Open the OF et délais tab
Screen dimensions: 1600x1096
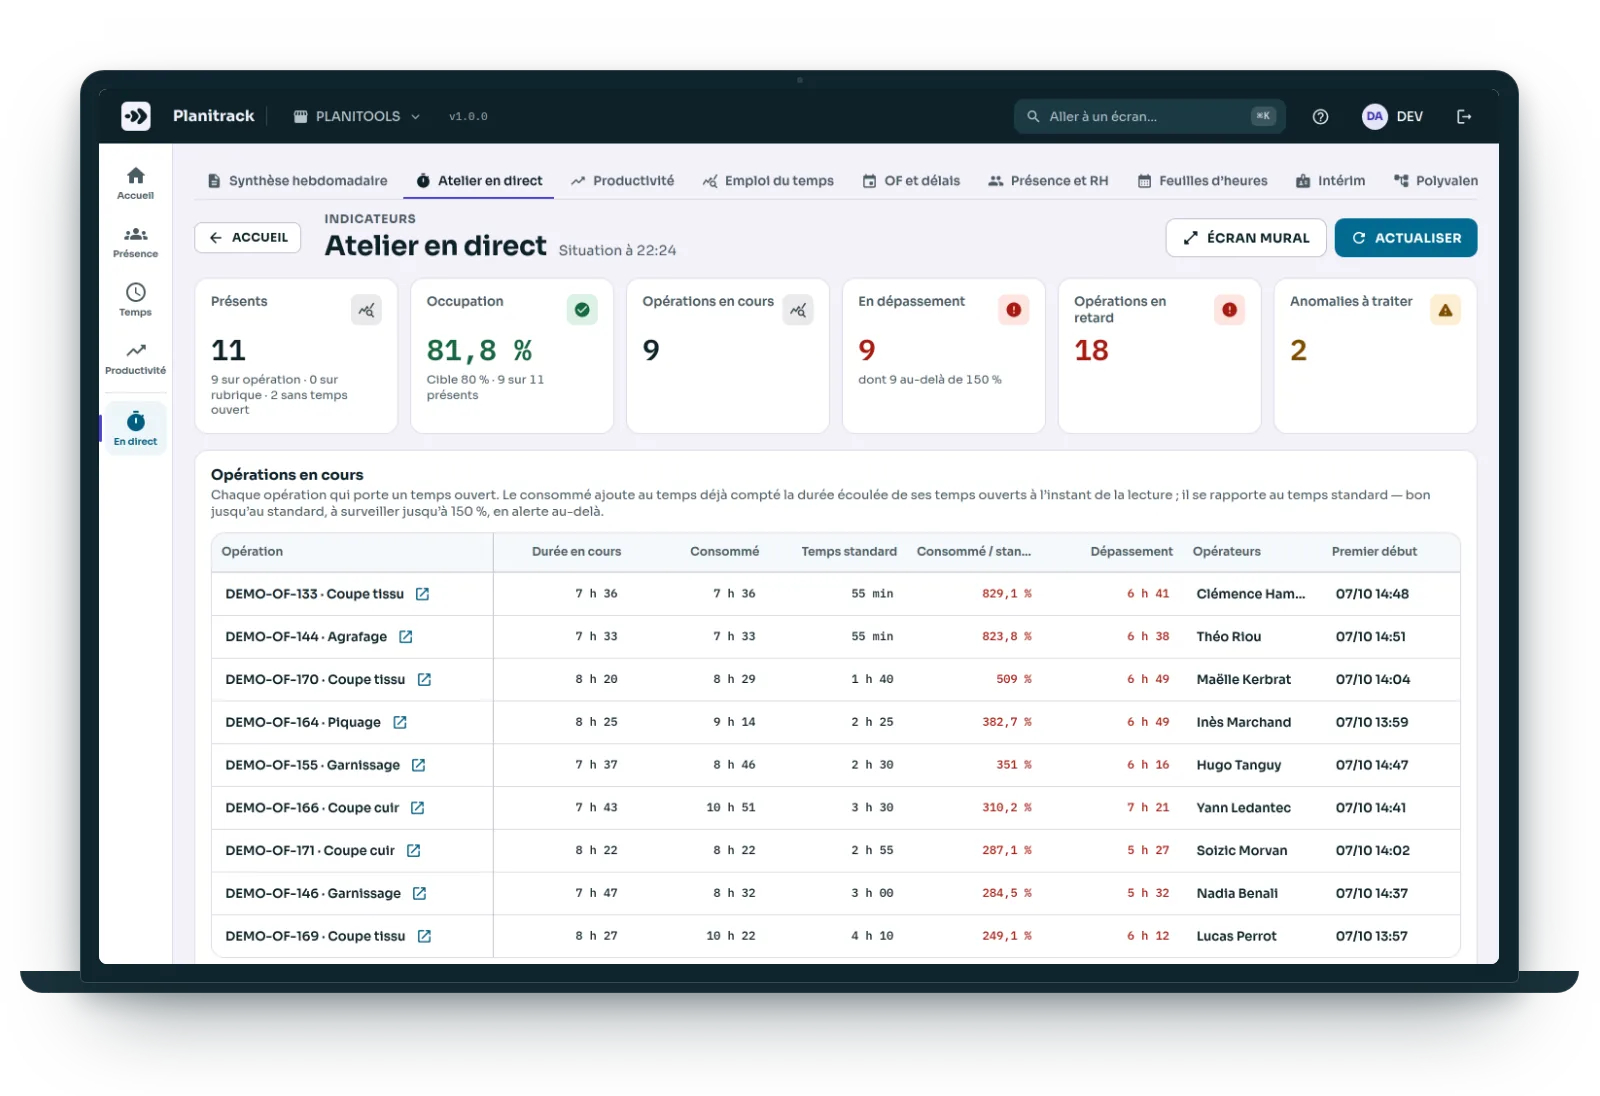pyautogui.click(x=911, y=181)
